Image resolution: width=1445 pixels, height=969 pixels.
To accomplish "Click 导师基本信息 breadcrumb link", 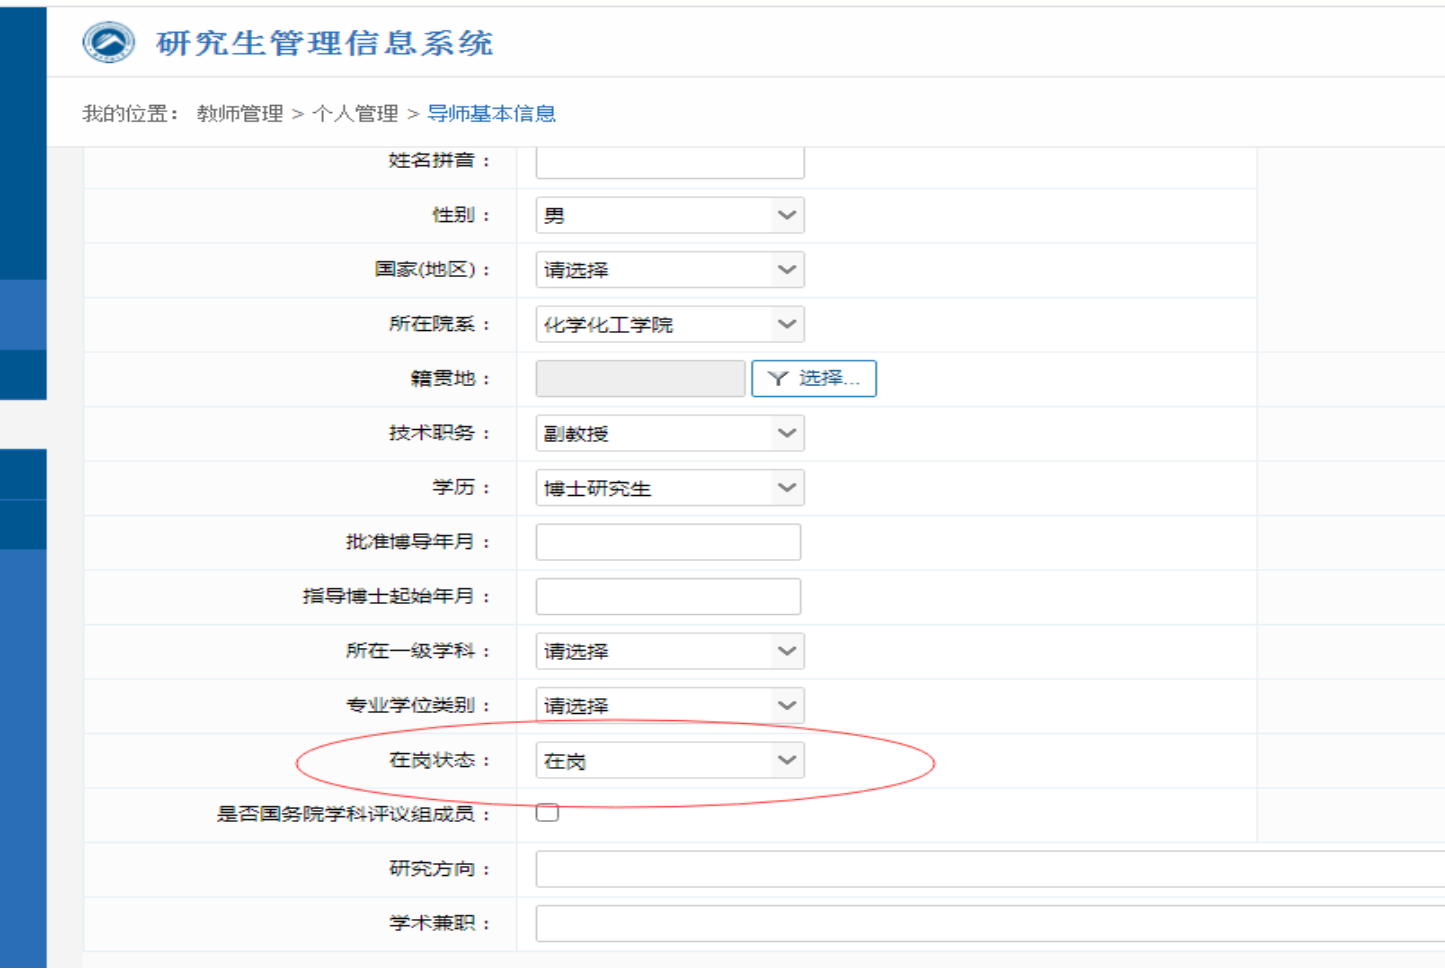I will point(491,114).
